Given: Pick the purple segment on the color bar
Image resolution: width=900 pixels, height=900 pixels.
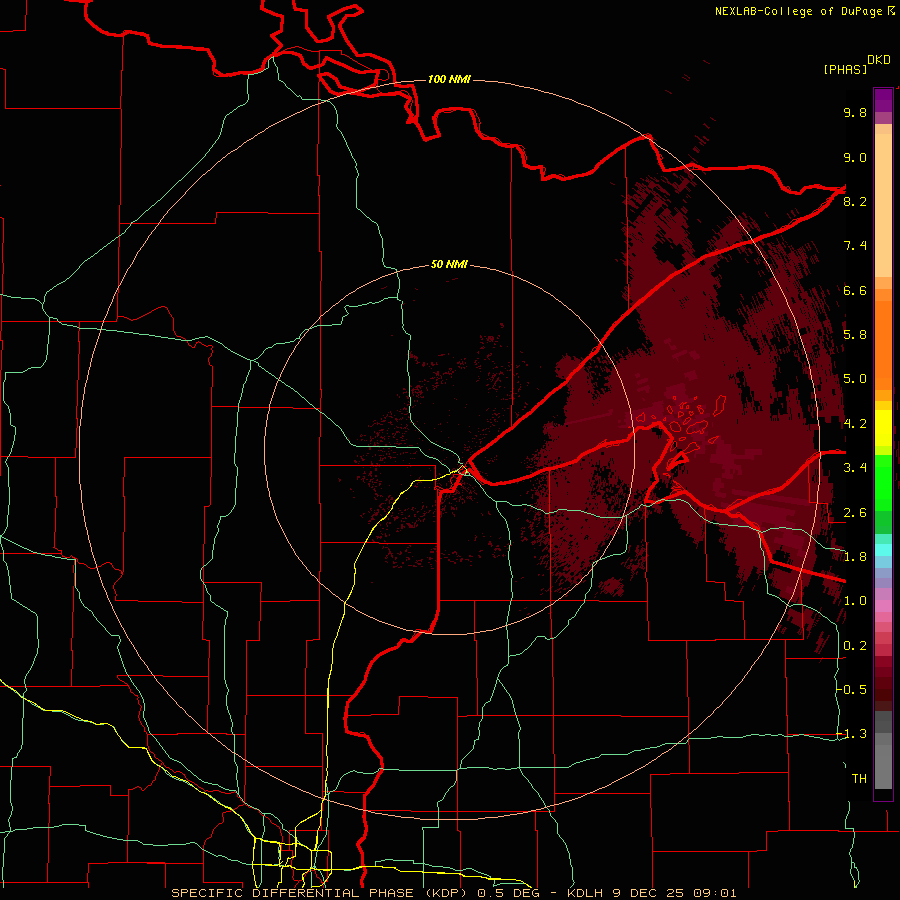Looking at the screenshot, I should tap(883, 101).
